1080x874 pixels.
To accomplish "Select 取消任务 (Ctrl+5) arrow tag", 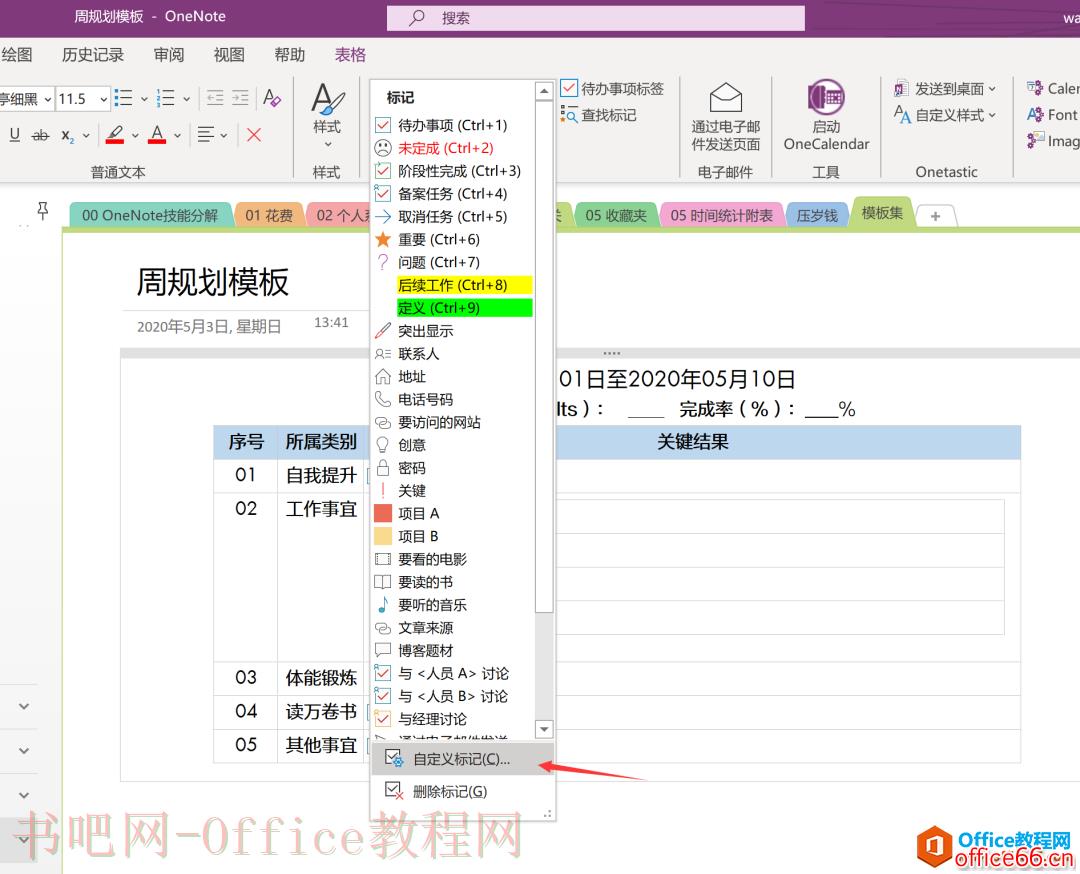I will pos(453,216).
